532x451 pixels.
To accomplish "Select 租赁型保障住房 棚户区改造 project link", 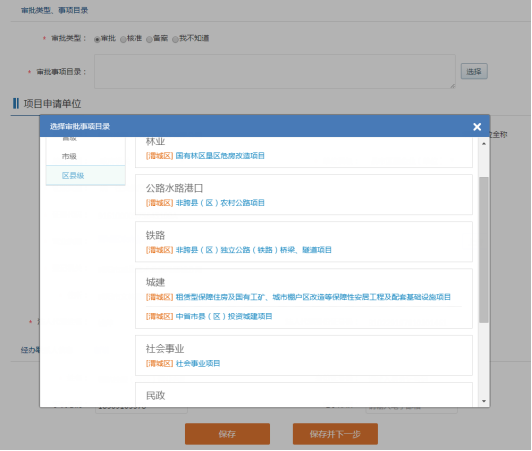I will coord(313,297).
